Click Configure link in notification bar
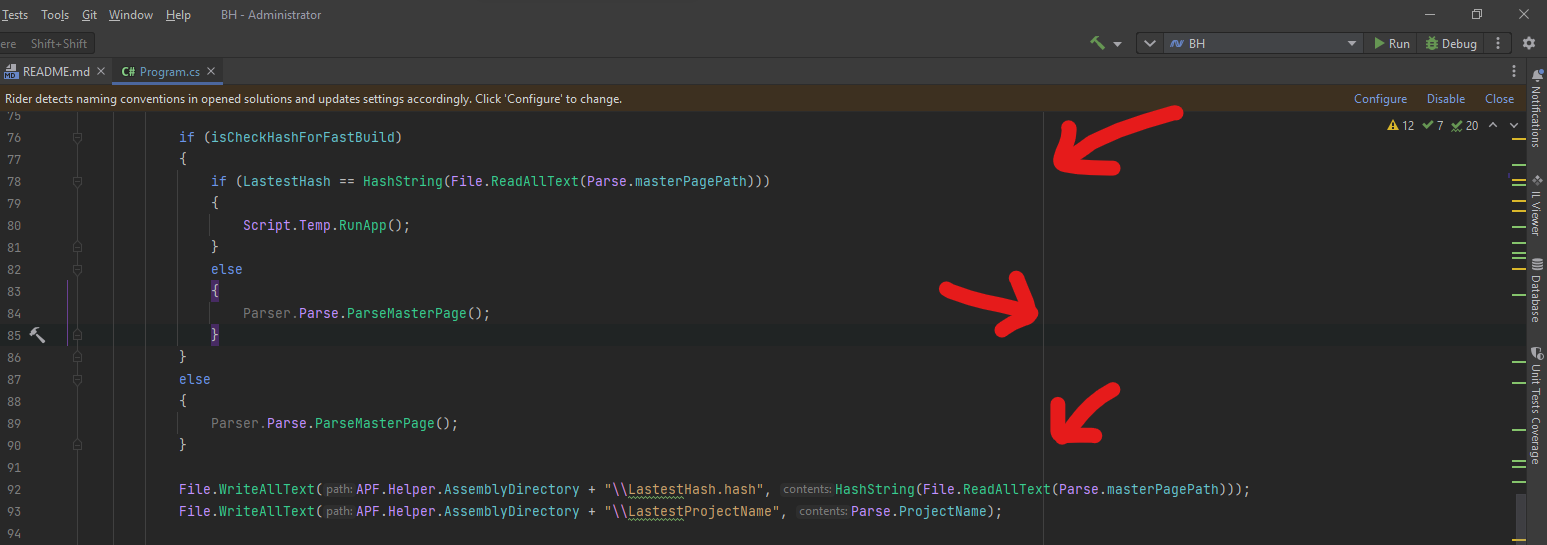Image resolution: width=1547 pixels, height=545 pixels. [x=1380, y=99]
